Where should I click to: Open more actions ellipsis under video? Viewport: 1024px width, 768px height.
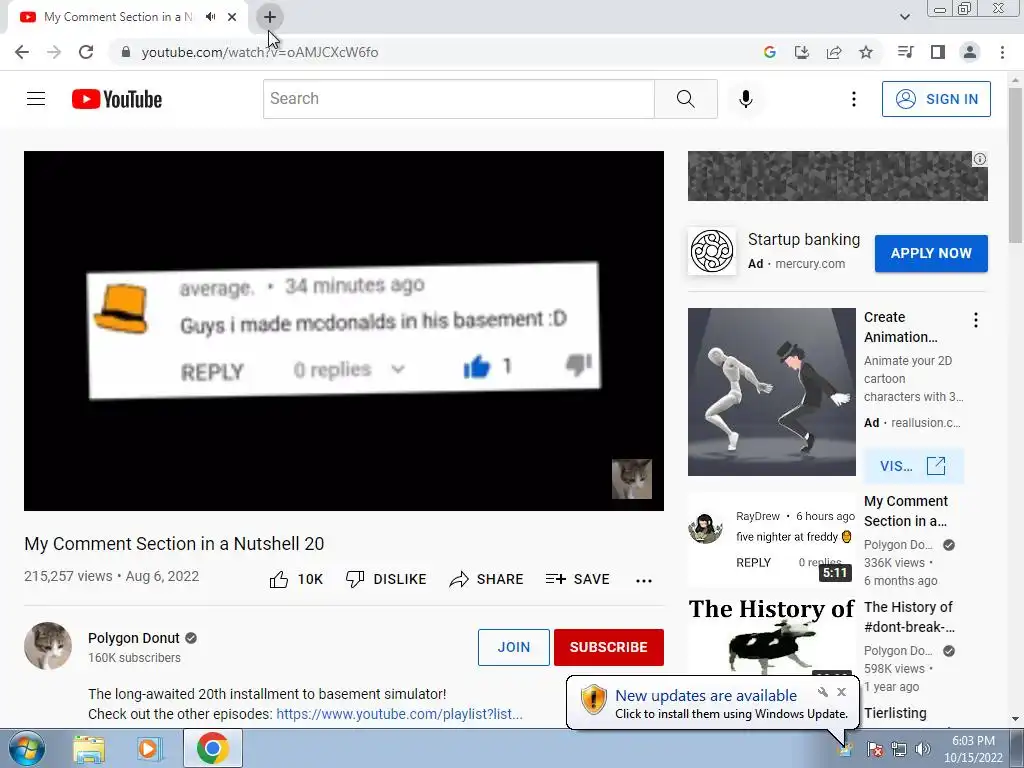(644, 580)
